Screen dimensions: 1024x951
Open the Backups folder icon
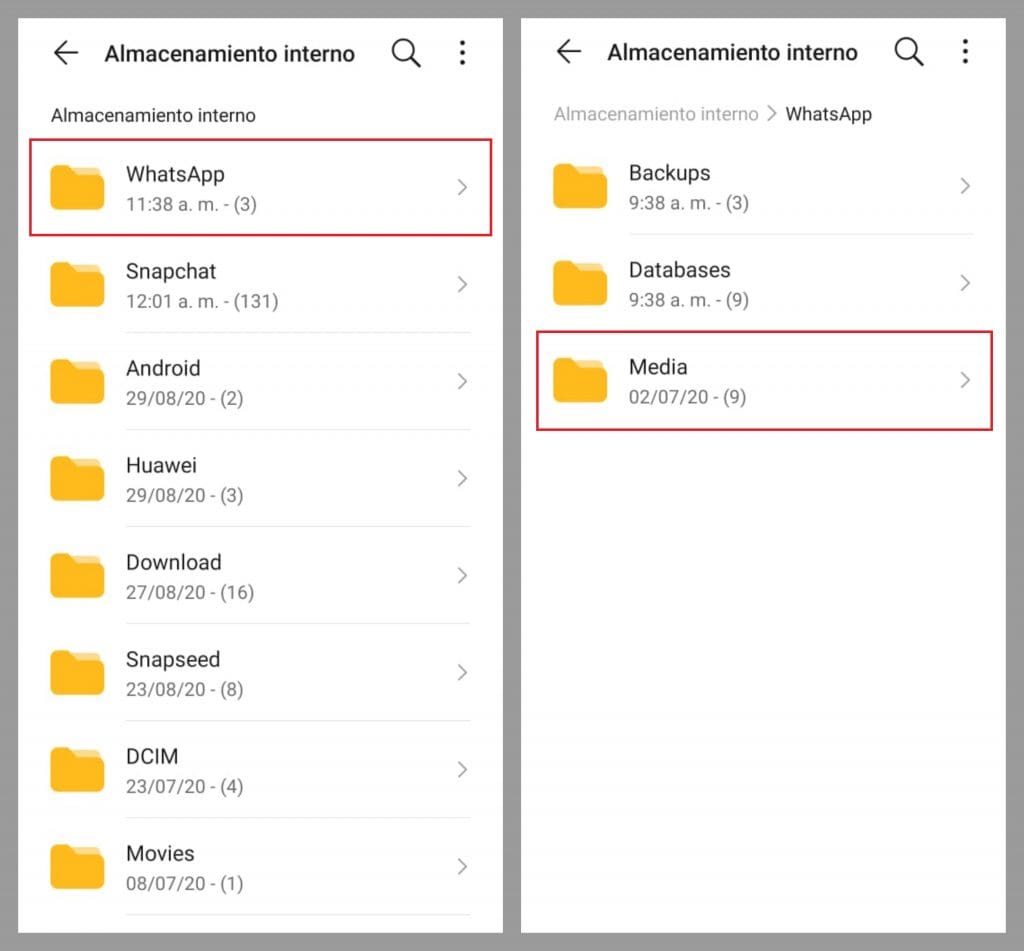(580, 186)
